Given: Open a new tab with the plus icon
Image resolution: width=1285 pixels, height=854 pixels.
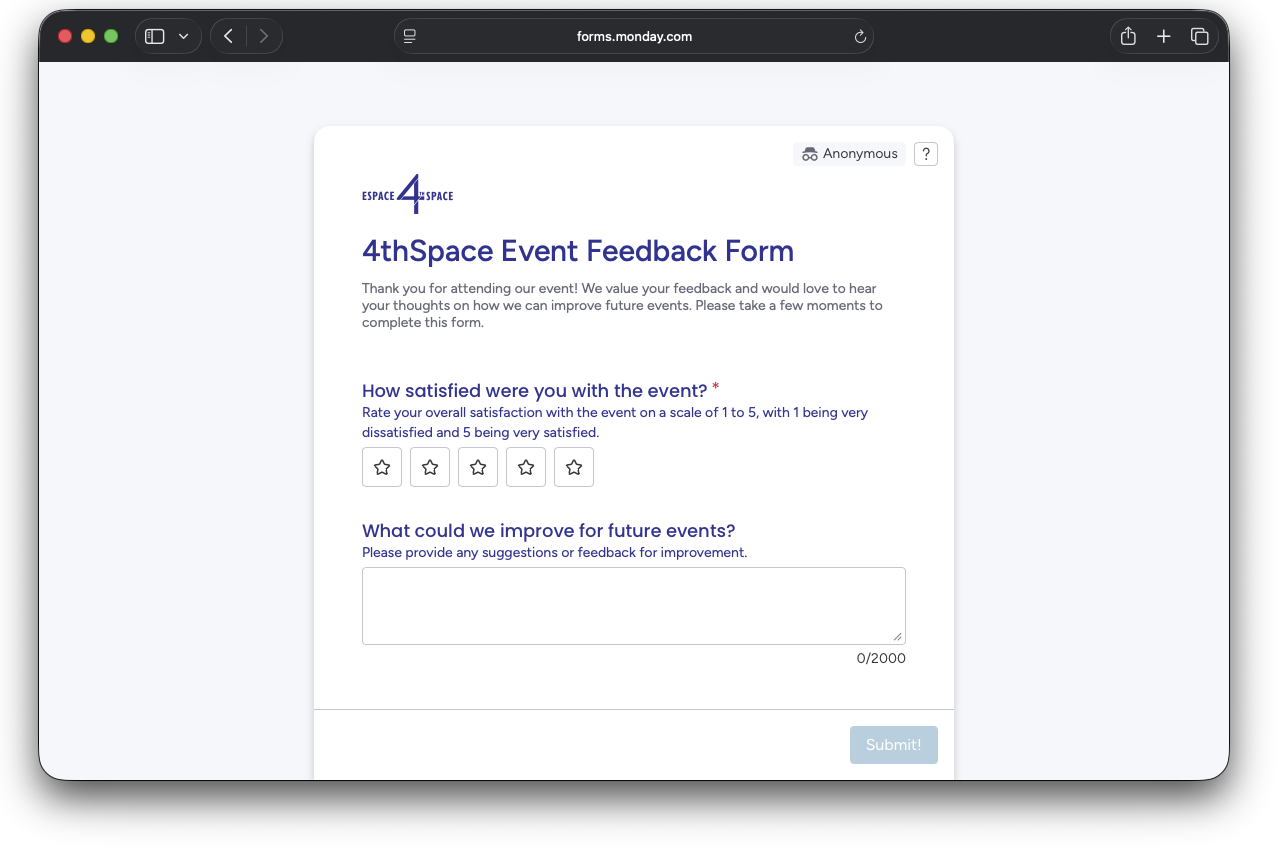Looking at the screenshot, I should [x=1163, y=36].
